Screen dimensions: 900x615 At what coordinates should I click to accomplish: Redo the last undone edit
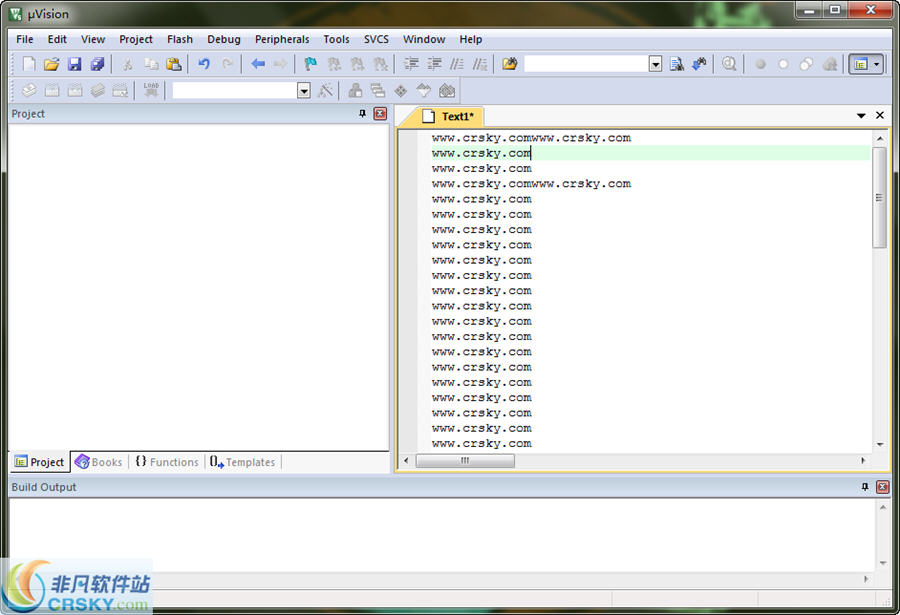click(x=227, y=64)
